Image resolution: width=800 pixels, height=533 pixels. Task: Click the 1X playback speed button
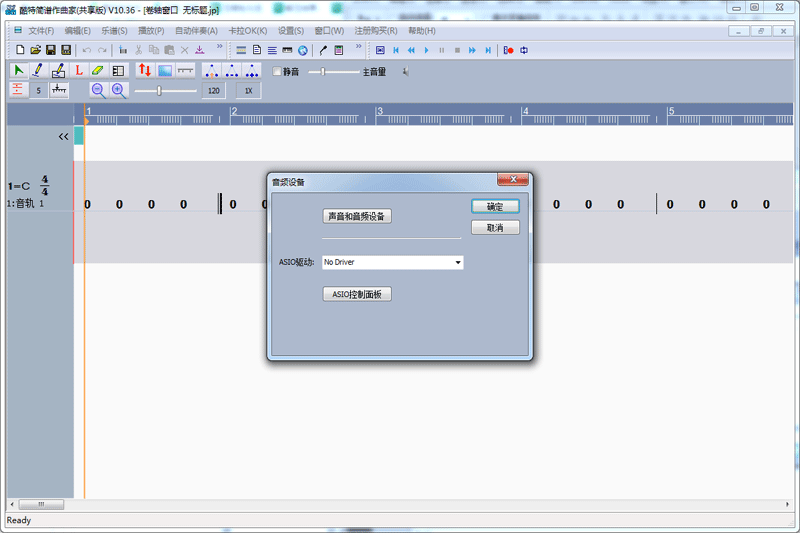pyautogui.click(x=248, y=90)
